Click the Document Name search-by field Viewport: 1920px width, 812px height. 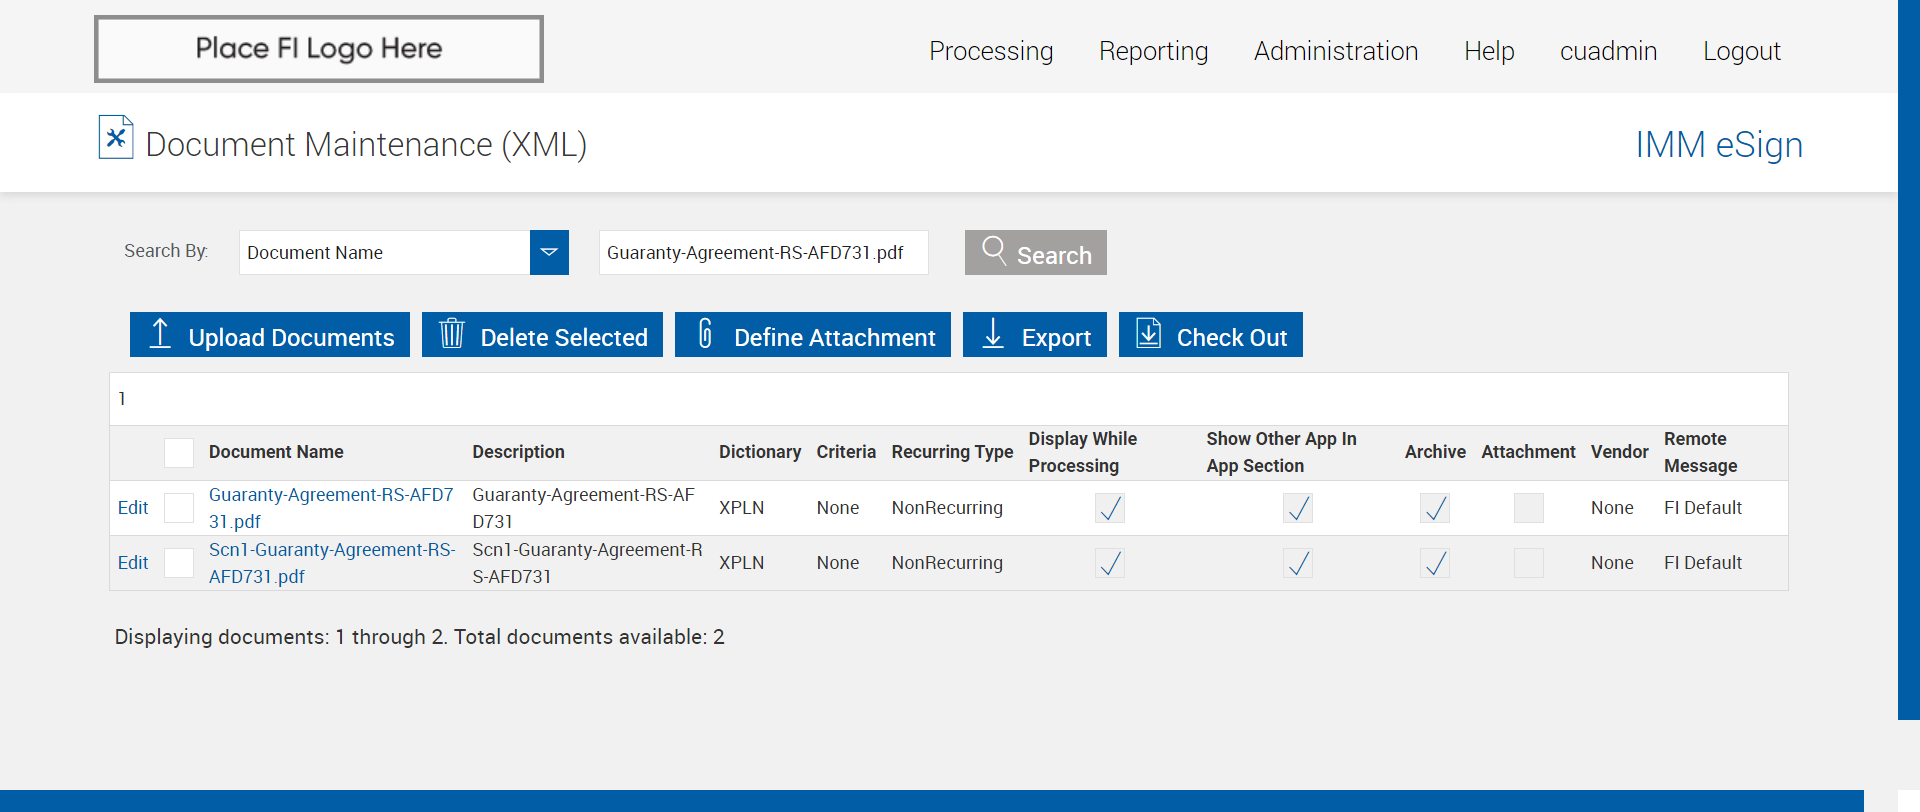(x=385, y=252)
